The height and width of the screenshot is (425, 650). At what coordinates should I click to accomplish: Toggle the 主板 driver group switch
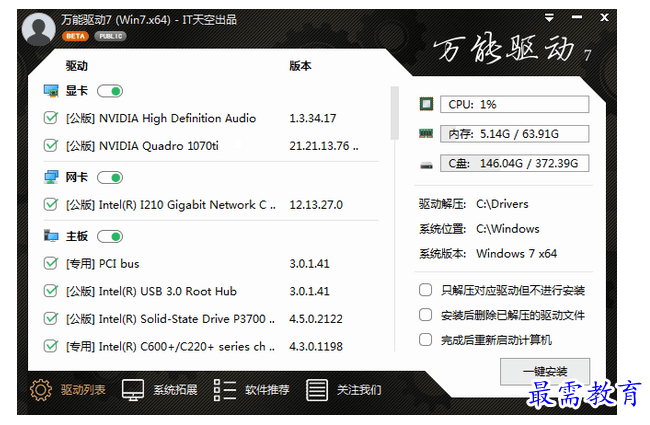pos(110,236)
